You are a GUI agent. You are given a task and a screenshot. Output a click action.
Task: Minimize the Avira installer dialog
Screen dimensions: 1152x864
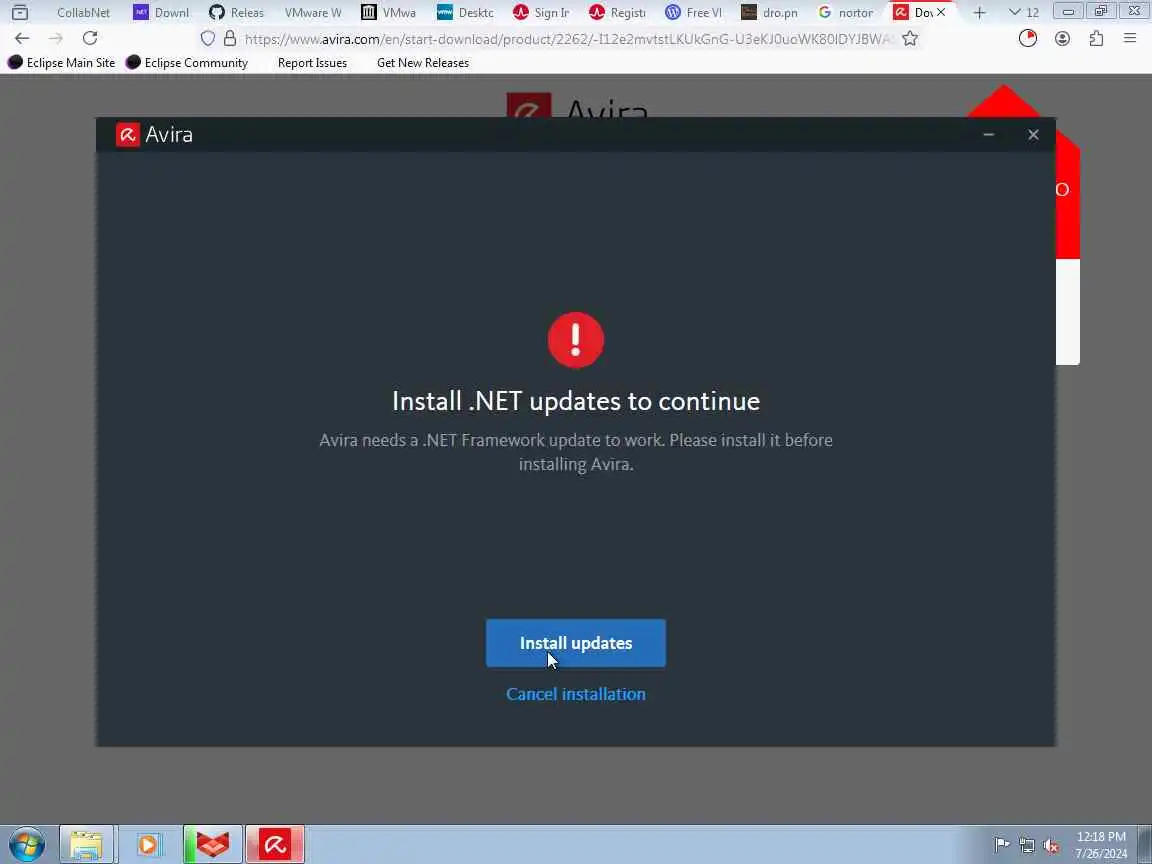(989, 134)
